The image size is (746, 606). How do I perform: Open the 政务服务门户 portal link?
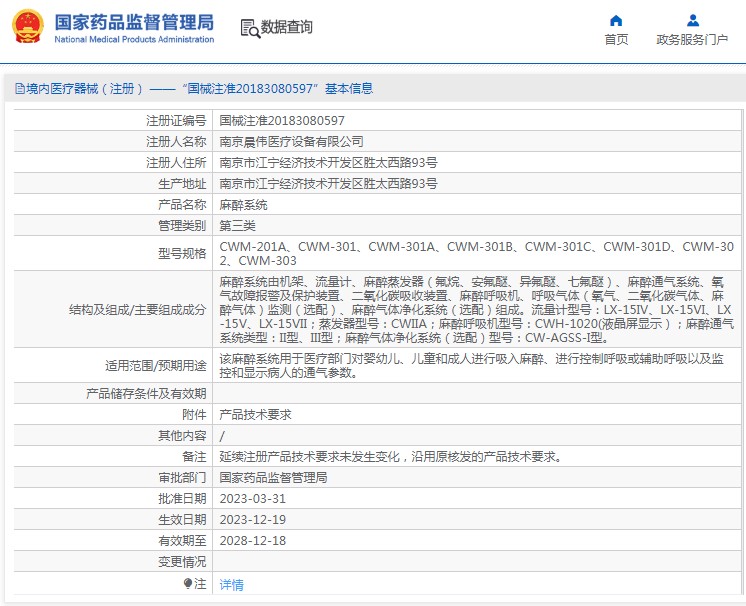point(692,40)
